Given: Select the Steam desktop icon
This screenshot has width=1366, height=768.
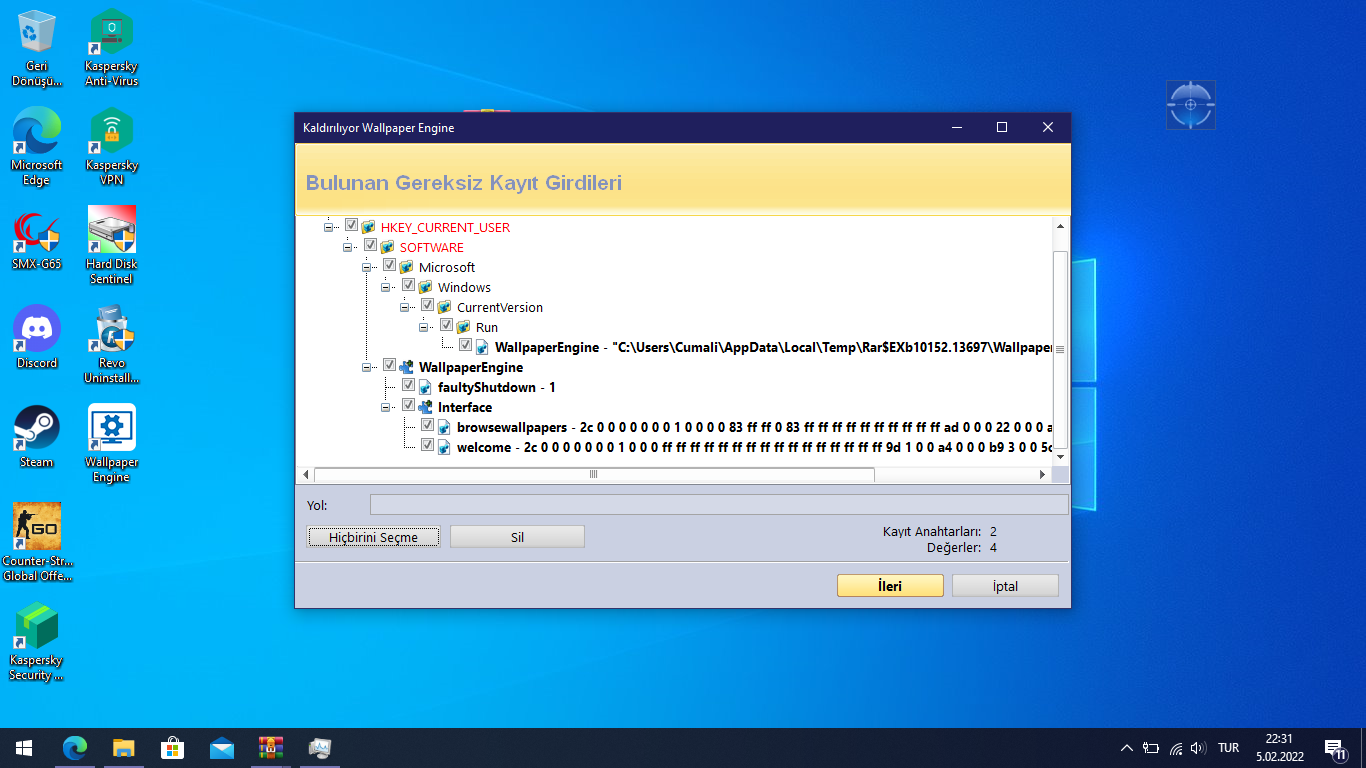Looking at the screenshot, I should pos(37,437).
